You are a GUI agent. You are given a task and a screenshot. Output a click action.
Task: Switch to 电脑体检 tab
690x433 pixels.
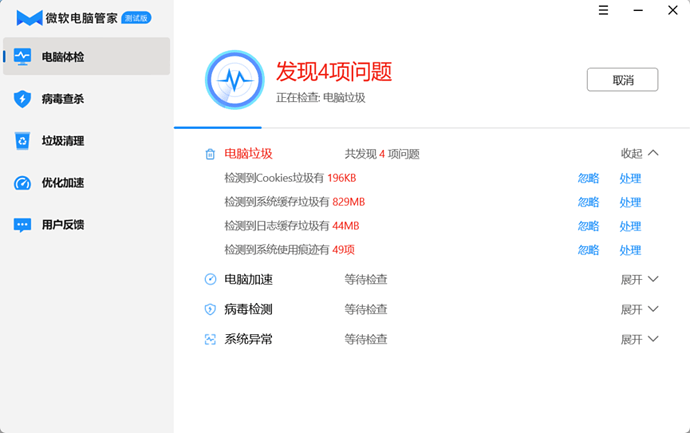87,56
